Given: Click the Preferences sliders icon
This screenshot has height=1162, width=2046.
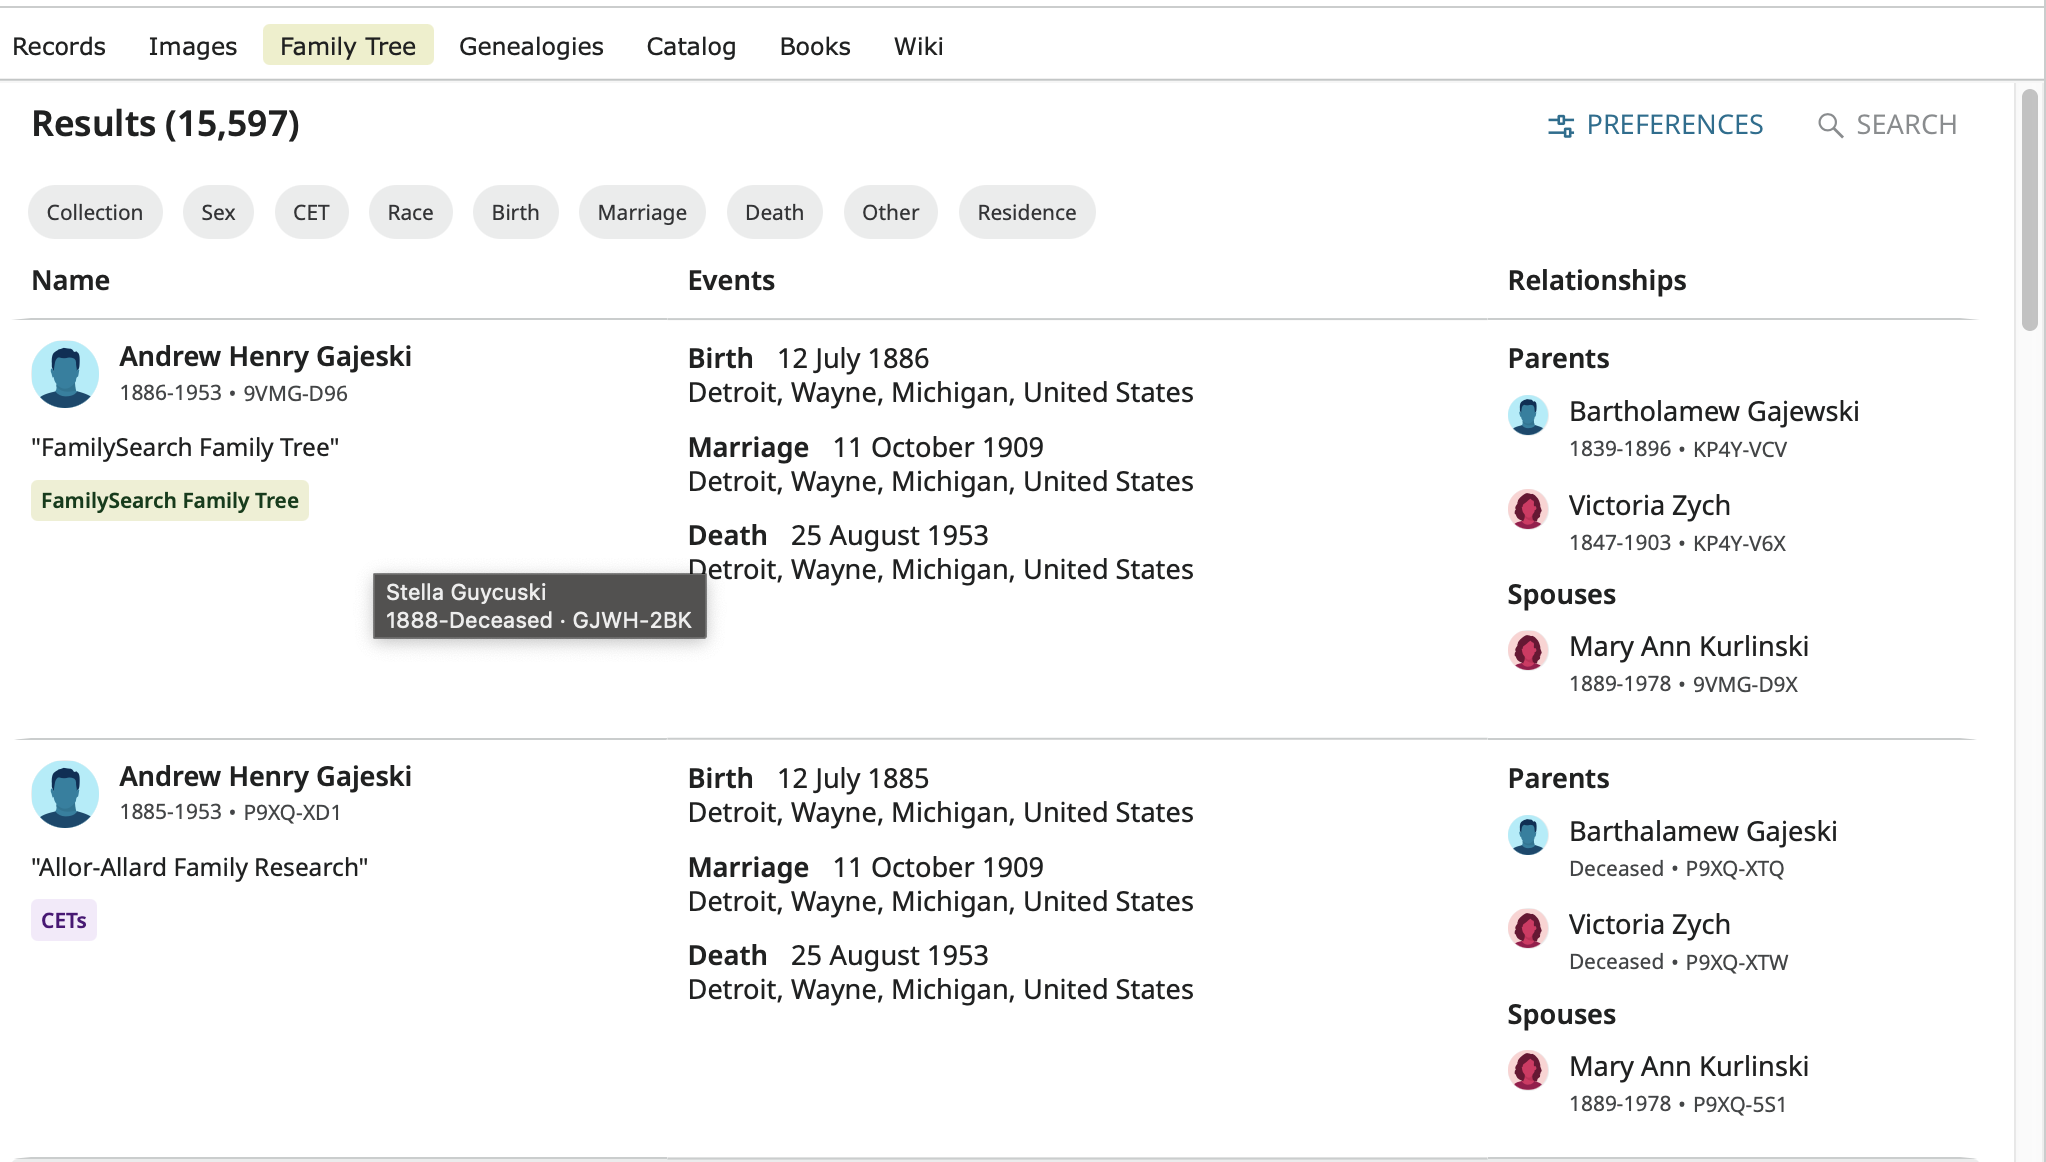Looking at the screenshot, I should click(x=1560, y=125).
